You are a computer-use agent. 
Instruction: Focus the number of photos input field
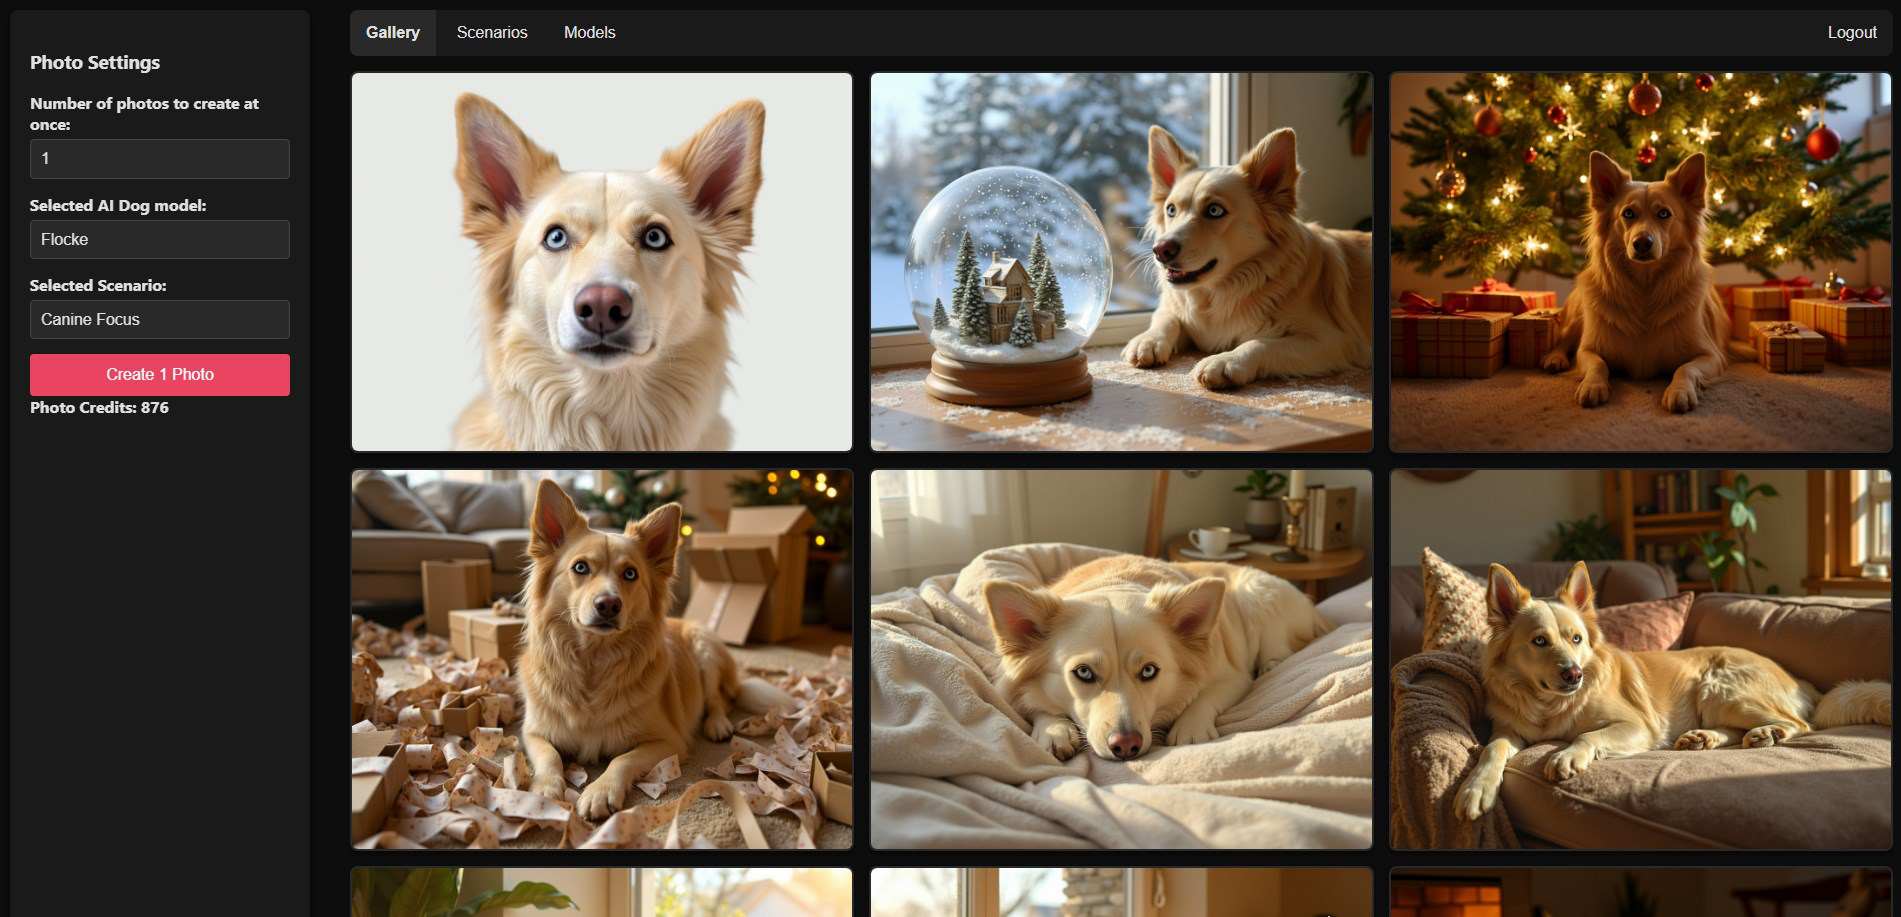[160, 159]
